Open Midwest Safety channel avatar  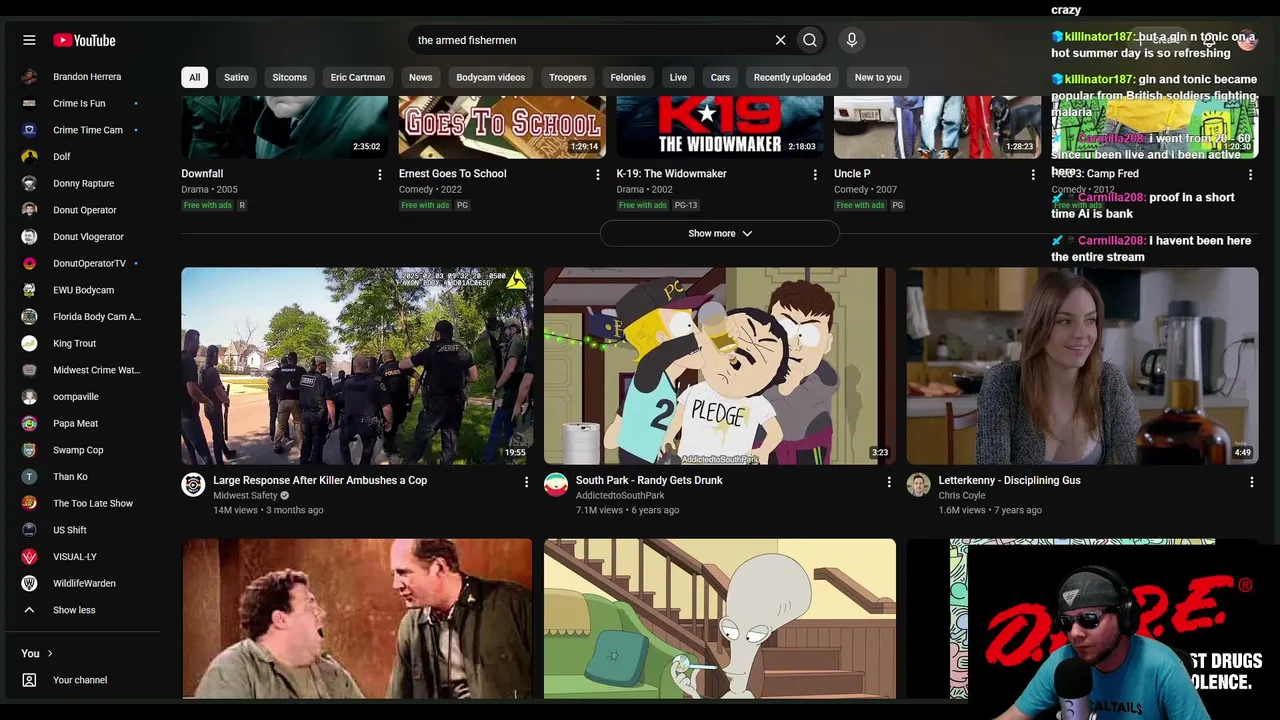tap(193, 485)
